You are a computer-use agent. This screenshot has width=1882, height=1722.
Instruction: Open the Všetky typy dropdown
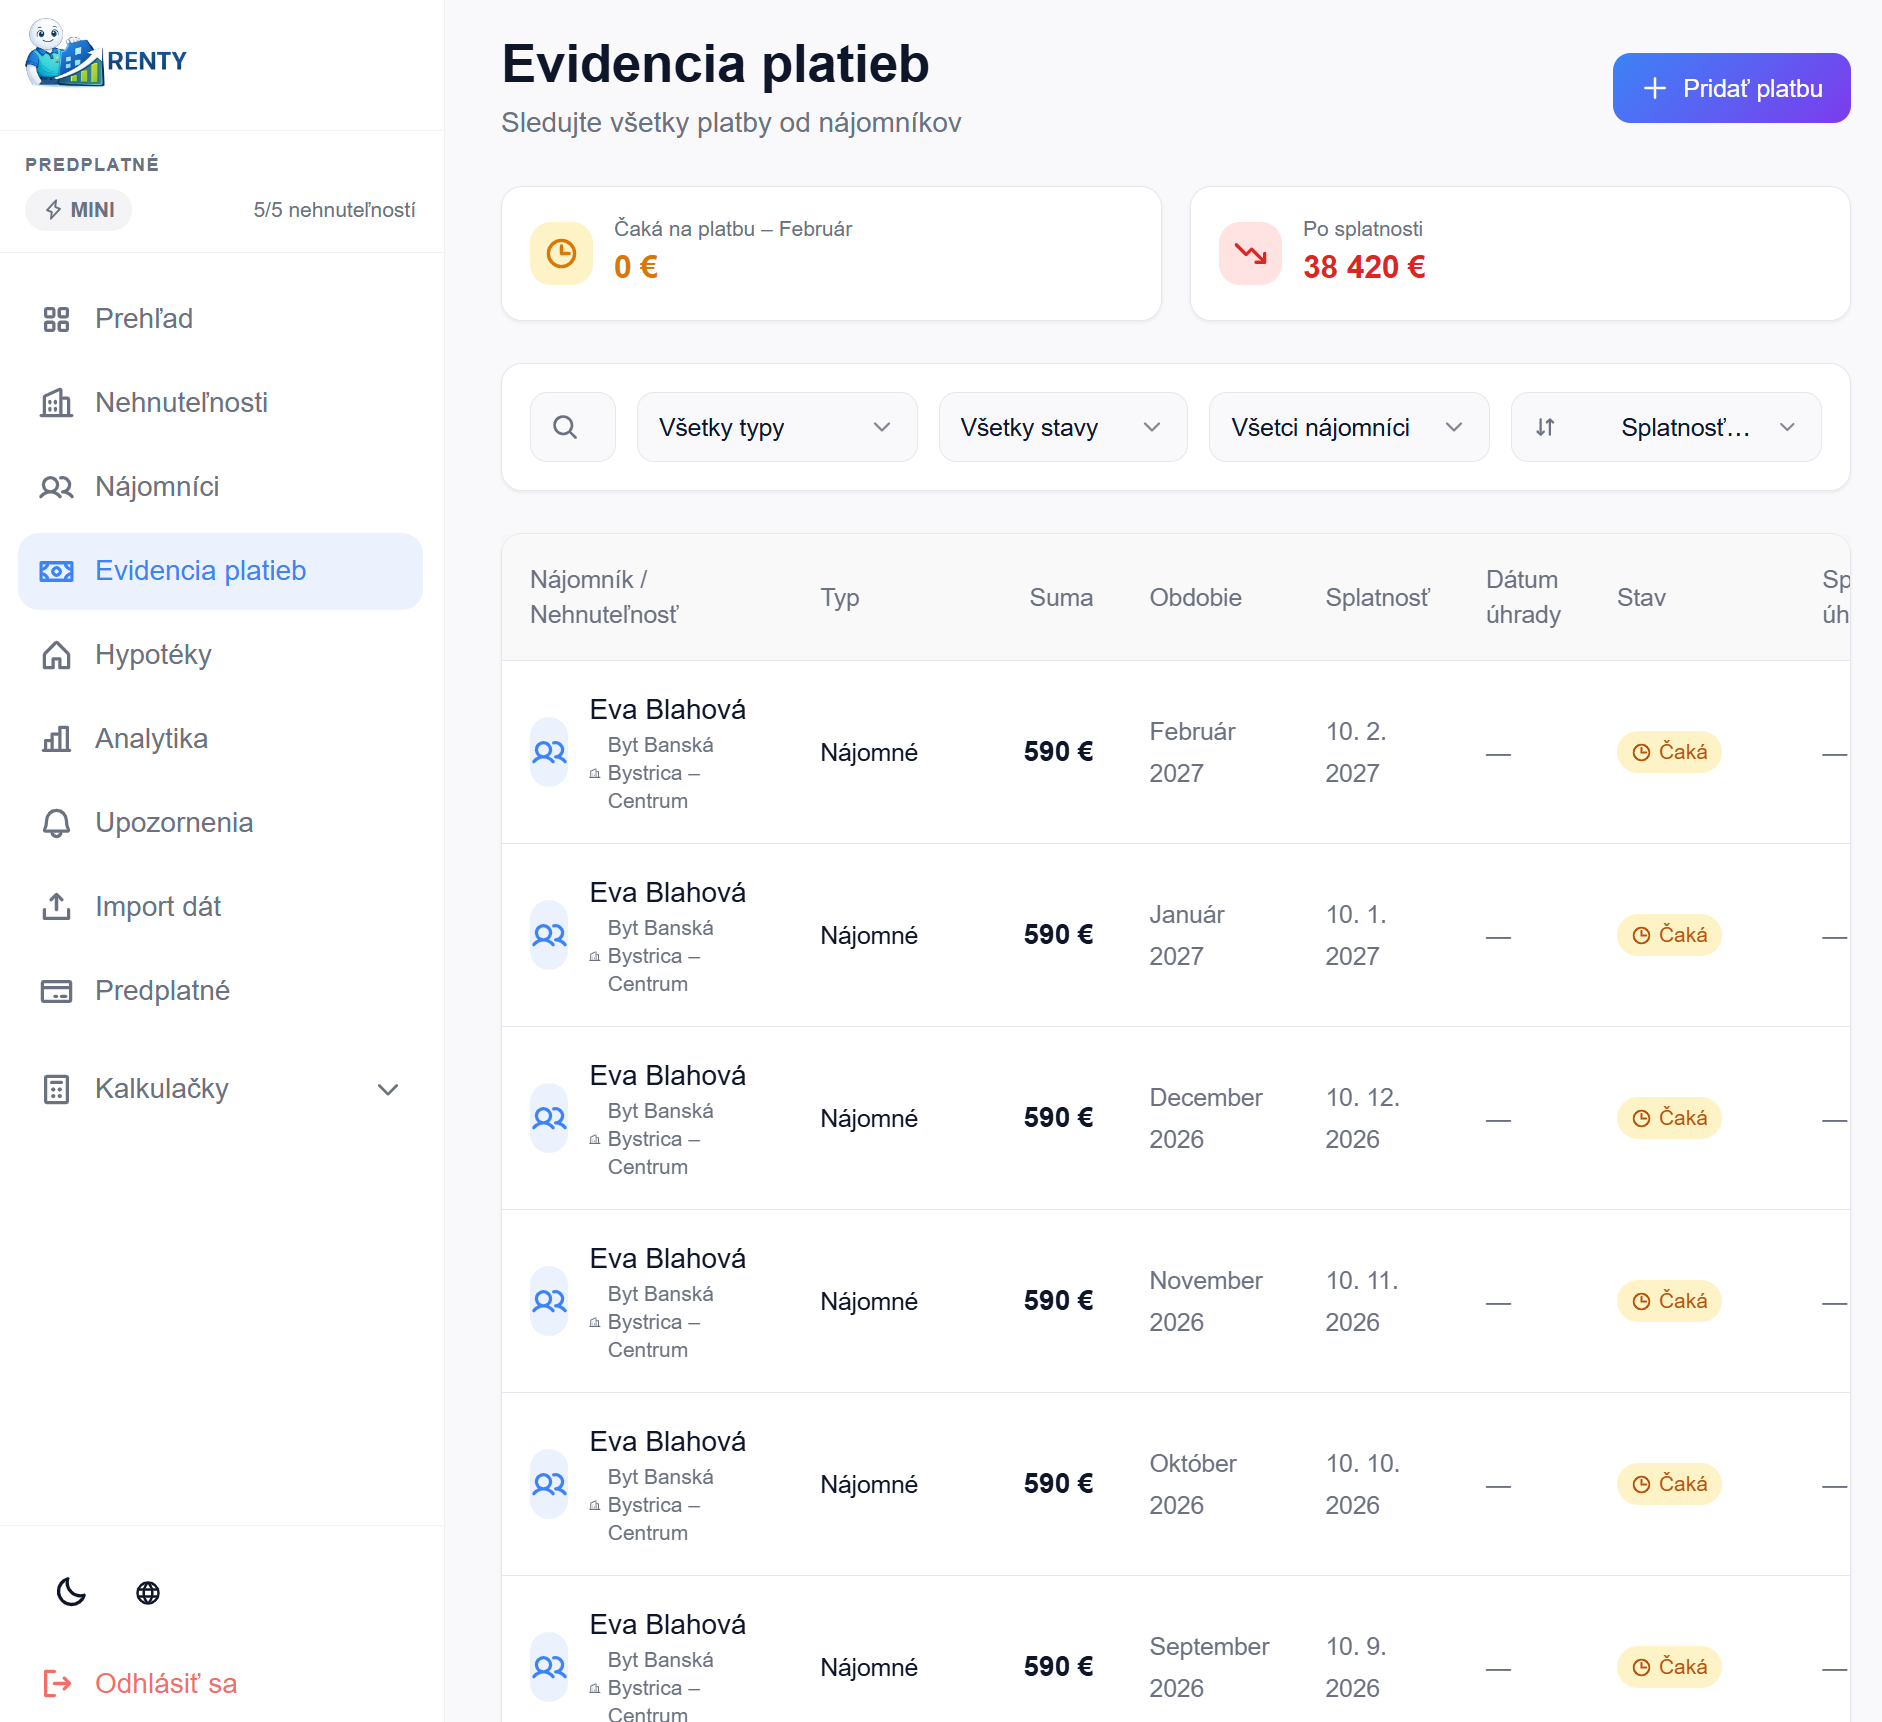776,427
